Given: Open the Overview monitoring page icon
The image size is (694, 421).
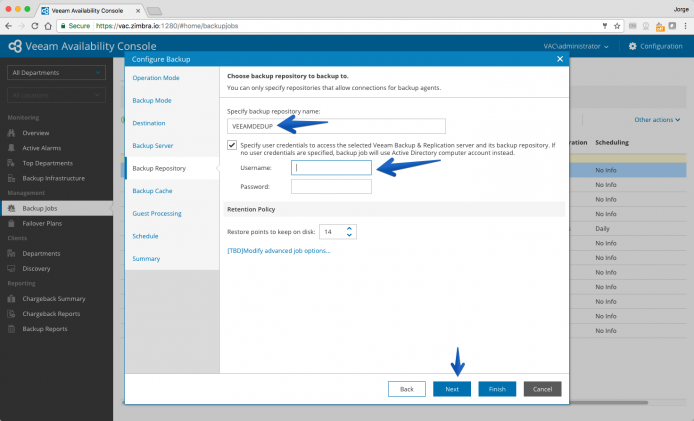Looking at the screenshot, I should [12, 133].
